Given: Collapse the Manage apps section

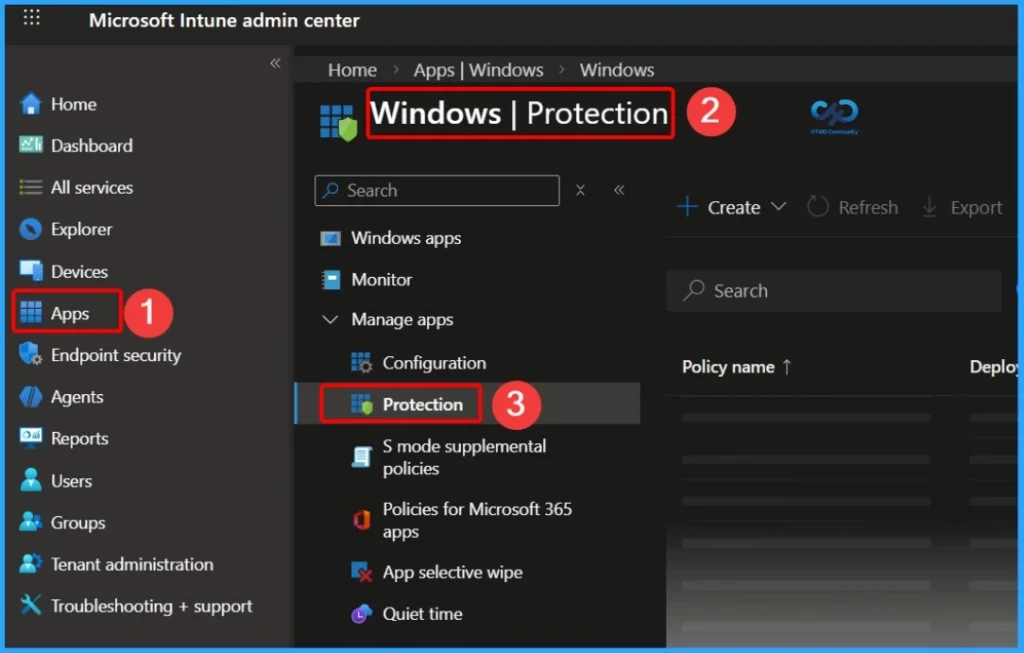Looking at the screenshot, I should [x=331, y=319].
